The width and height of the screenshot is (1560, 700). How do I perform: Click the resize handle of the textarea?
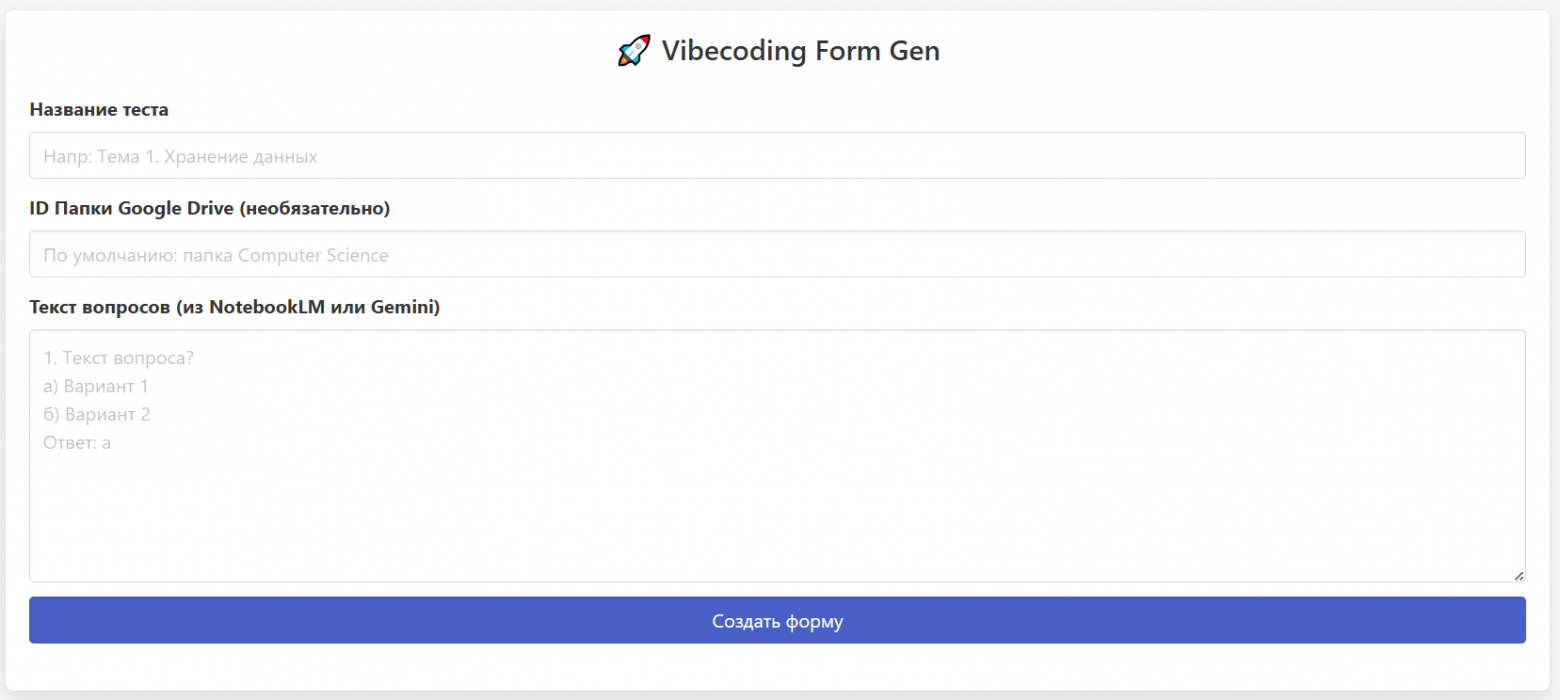[x=1520, y=574]
